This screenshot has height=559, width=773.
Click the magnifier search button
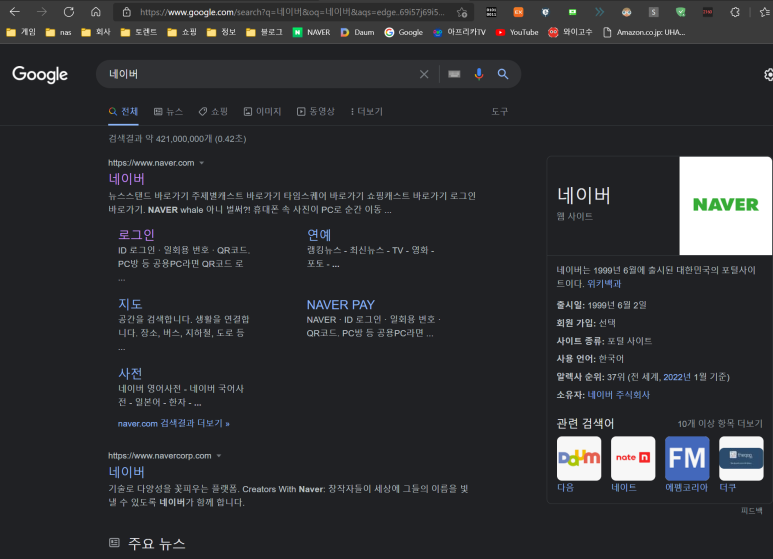pos(503,74)
